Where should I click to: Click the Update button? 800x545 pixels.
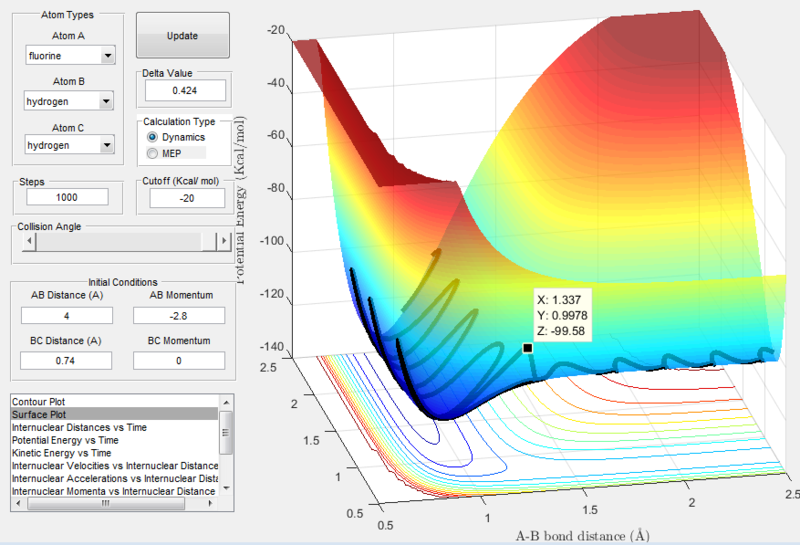coord(183,36)
